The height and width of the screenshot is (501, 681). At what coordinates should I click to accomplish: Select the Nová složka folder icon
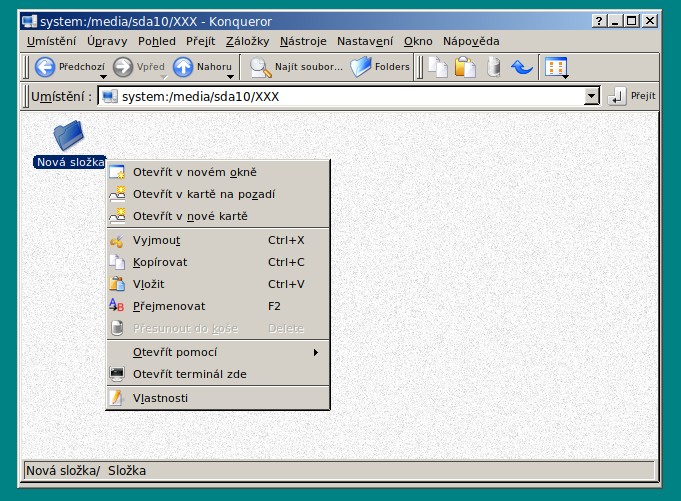click(68, 134)
